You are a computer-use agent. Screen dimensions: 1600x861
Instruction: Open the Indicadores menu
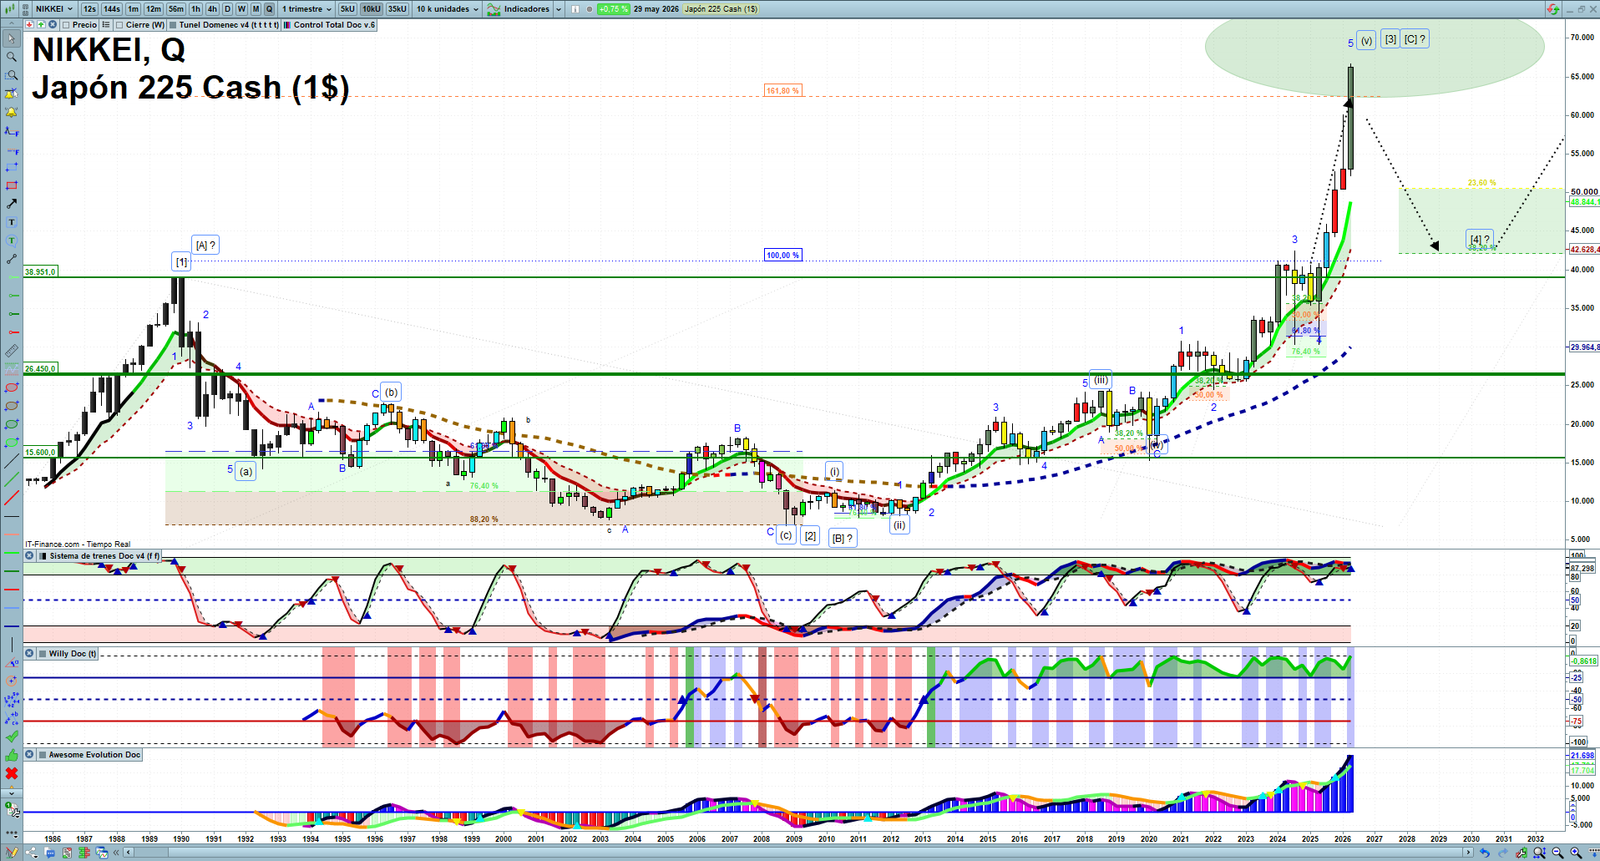click(x=519, y=9)
